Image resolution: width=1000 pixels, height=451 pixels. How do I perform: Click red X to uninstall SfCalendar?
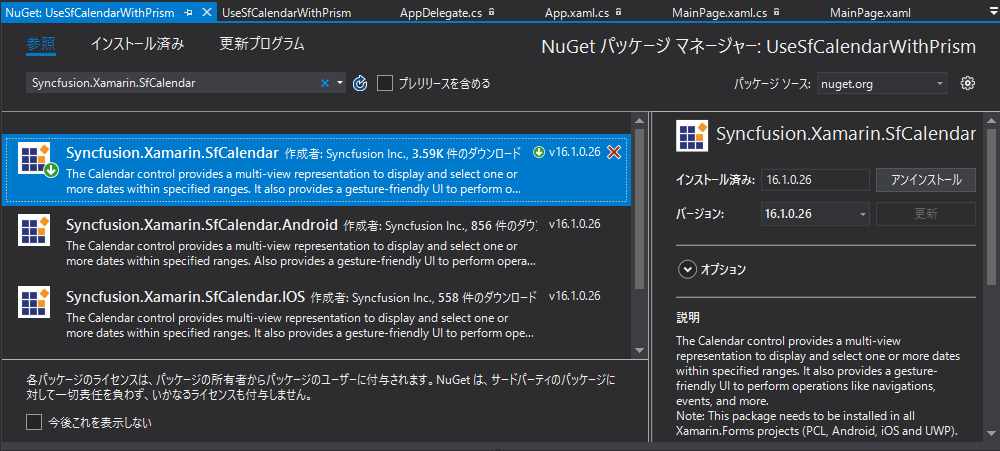pyautogui.click(x=614, y=152)
